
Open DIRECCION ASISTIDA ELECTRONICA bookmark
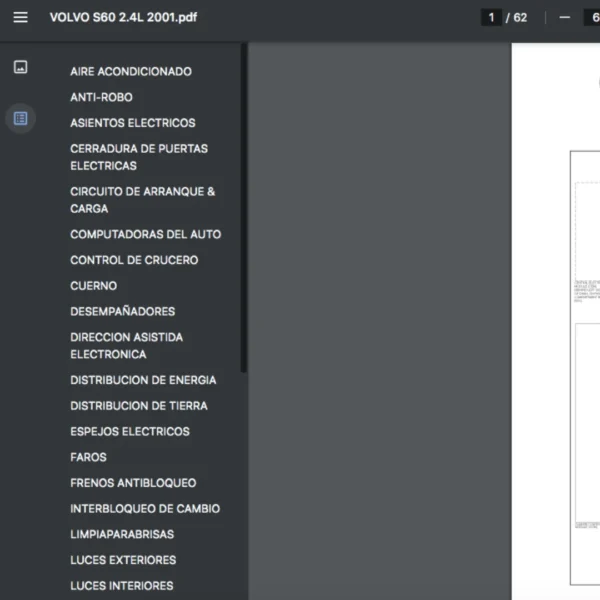pyautogui.click(x=126, y=346)
